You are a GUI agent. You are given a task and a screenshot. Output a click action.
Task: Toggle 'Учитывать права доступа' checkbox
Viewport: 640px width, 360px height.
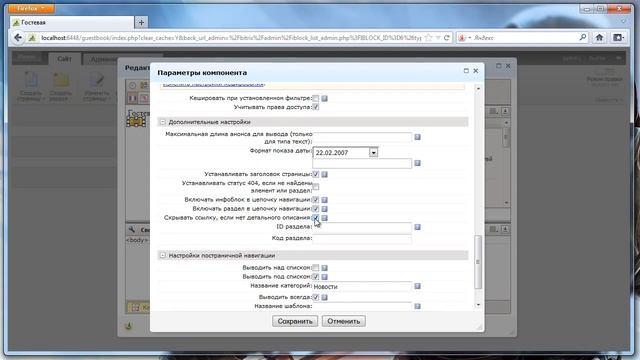coord(316,107)
